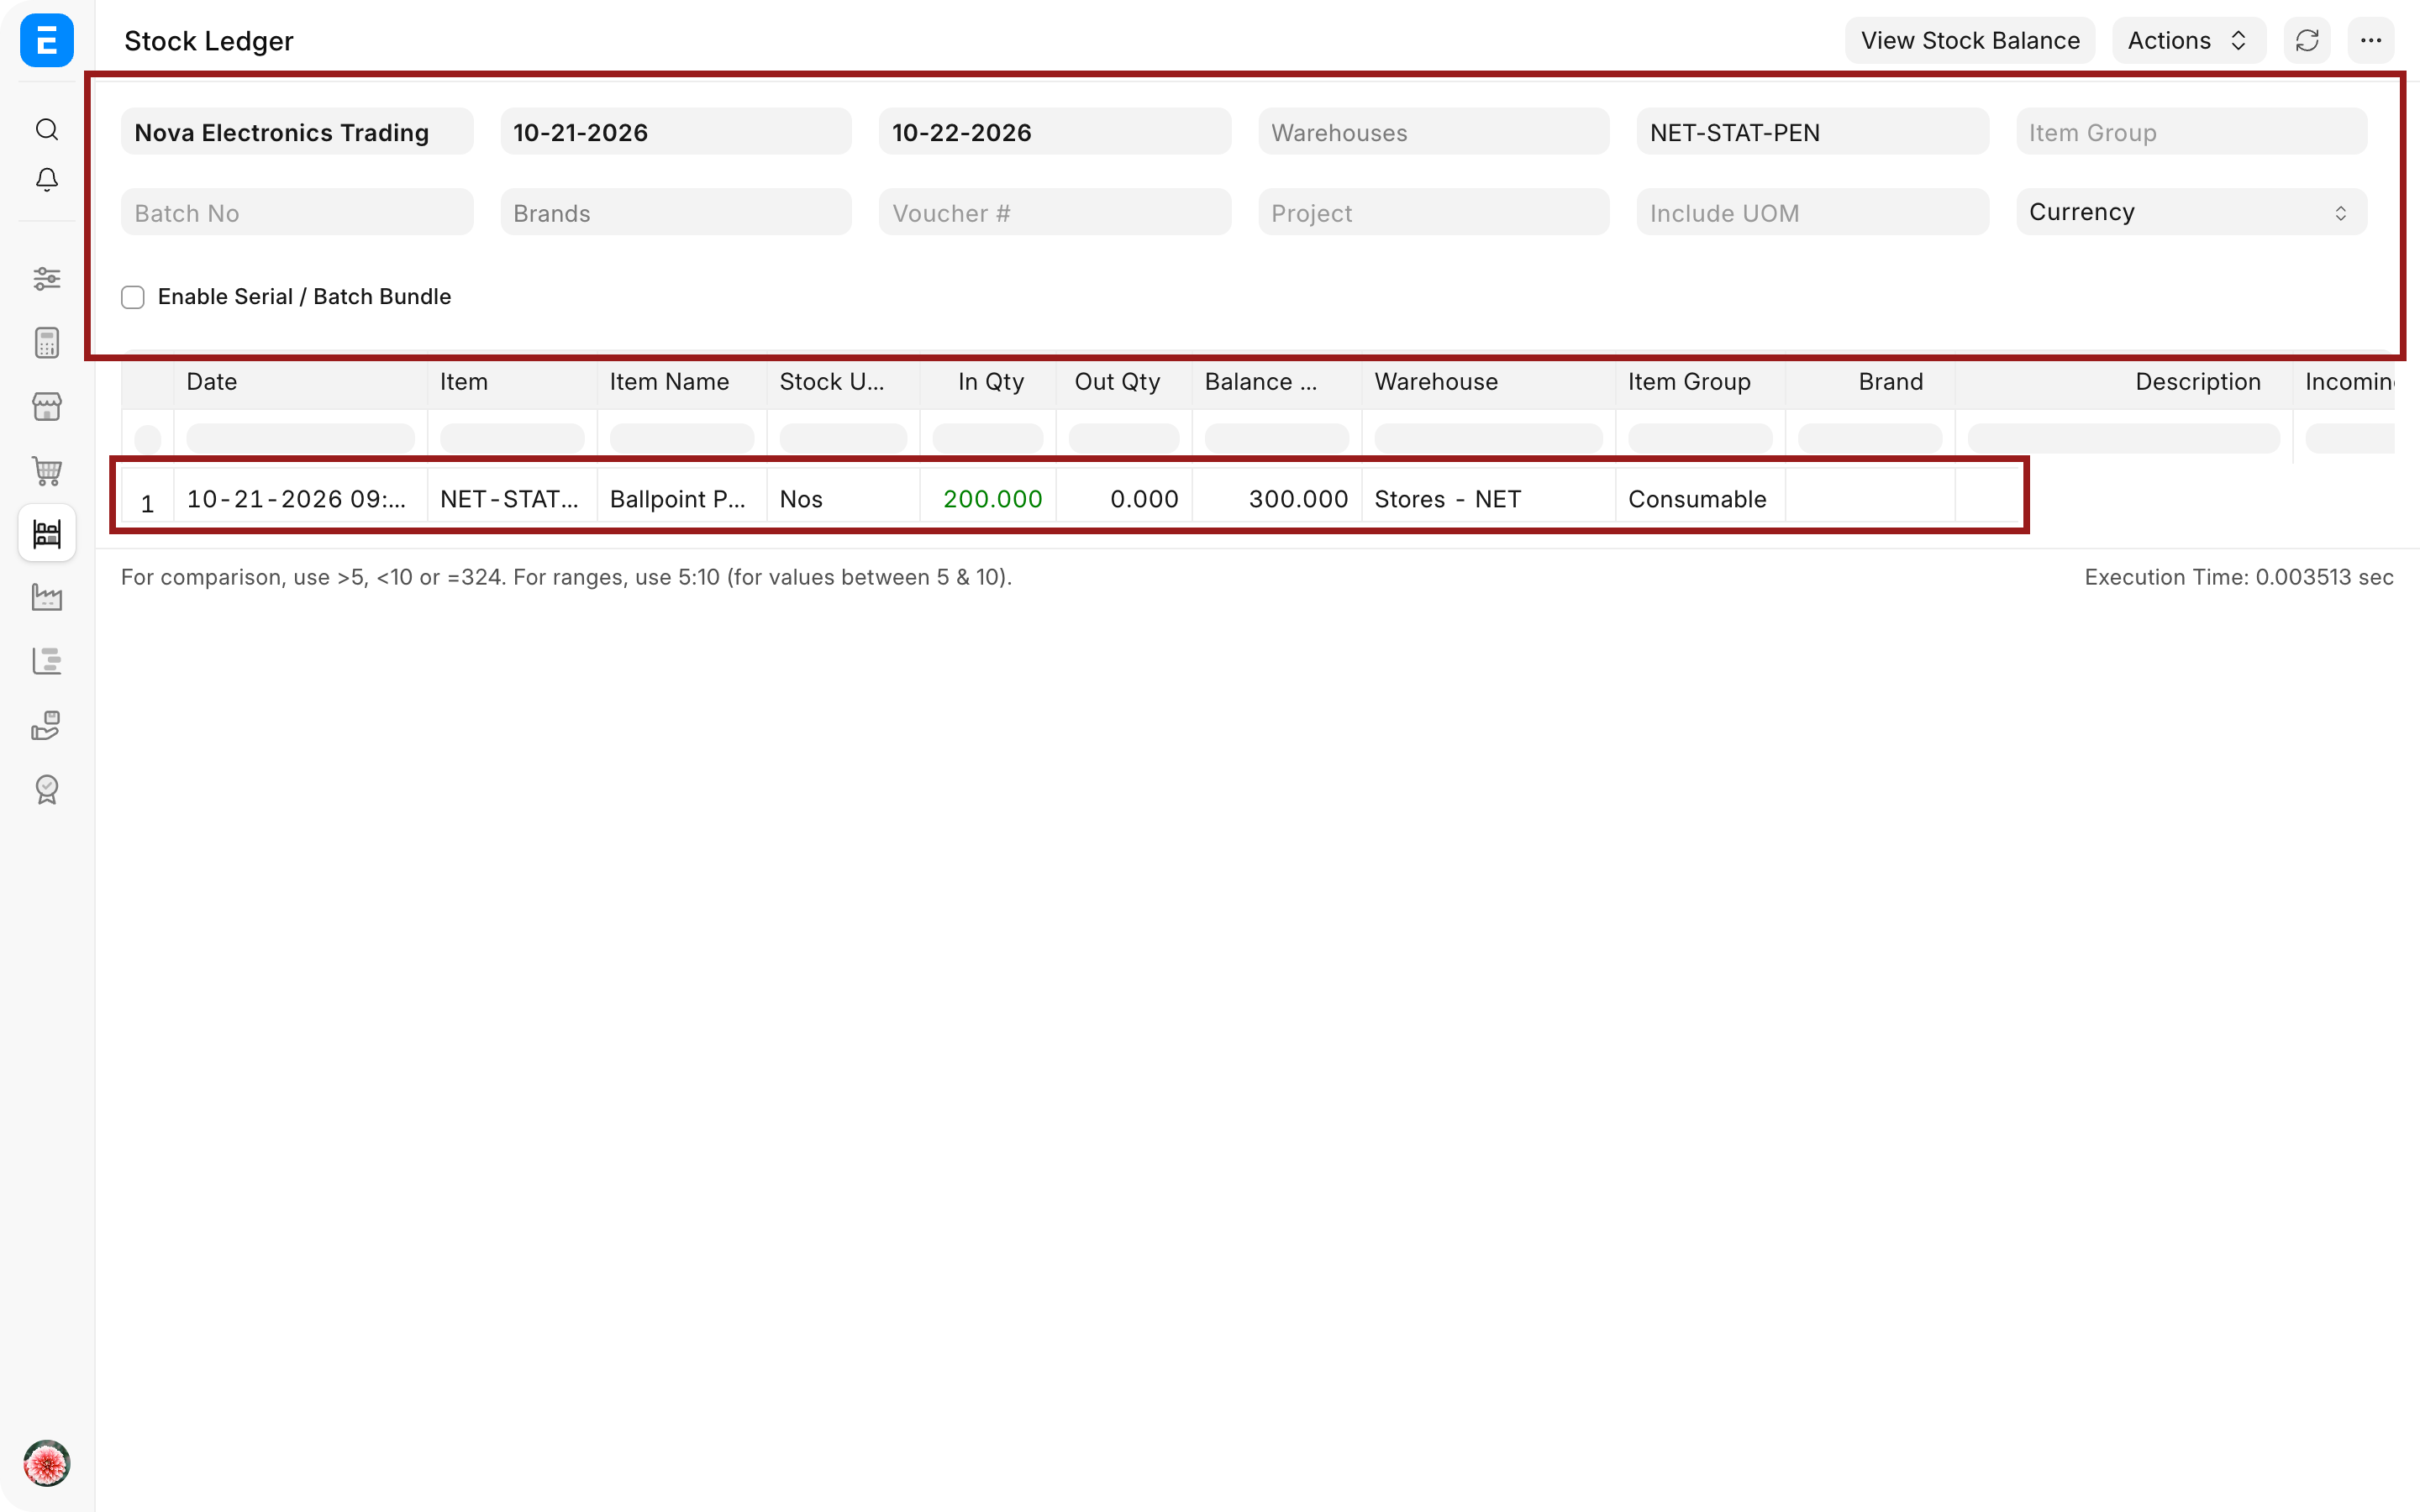The height and width of the screenshot is (1512, 2420).
Task: Open the projects chart sidebar icon
Action: (47, 661)
